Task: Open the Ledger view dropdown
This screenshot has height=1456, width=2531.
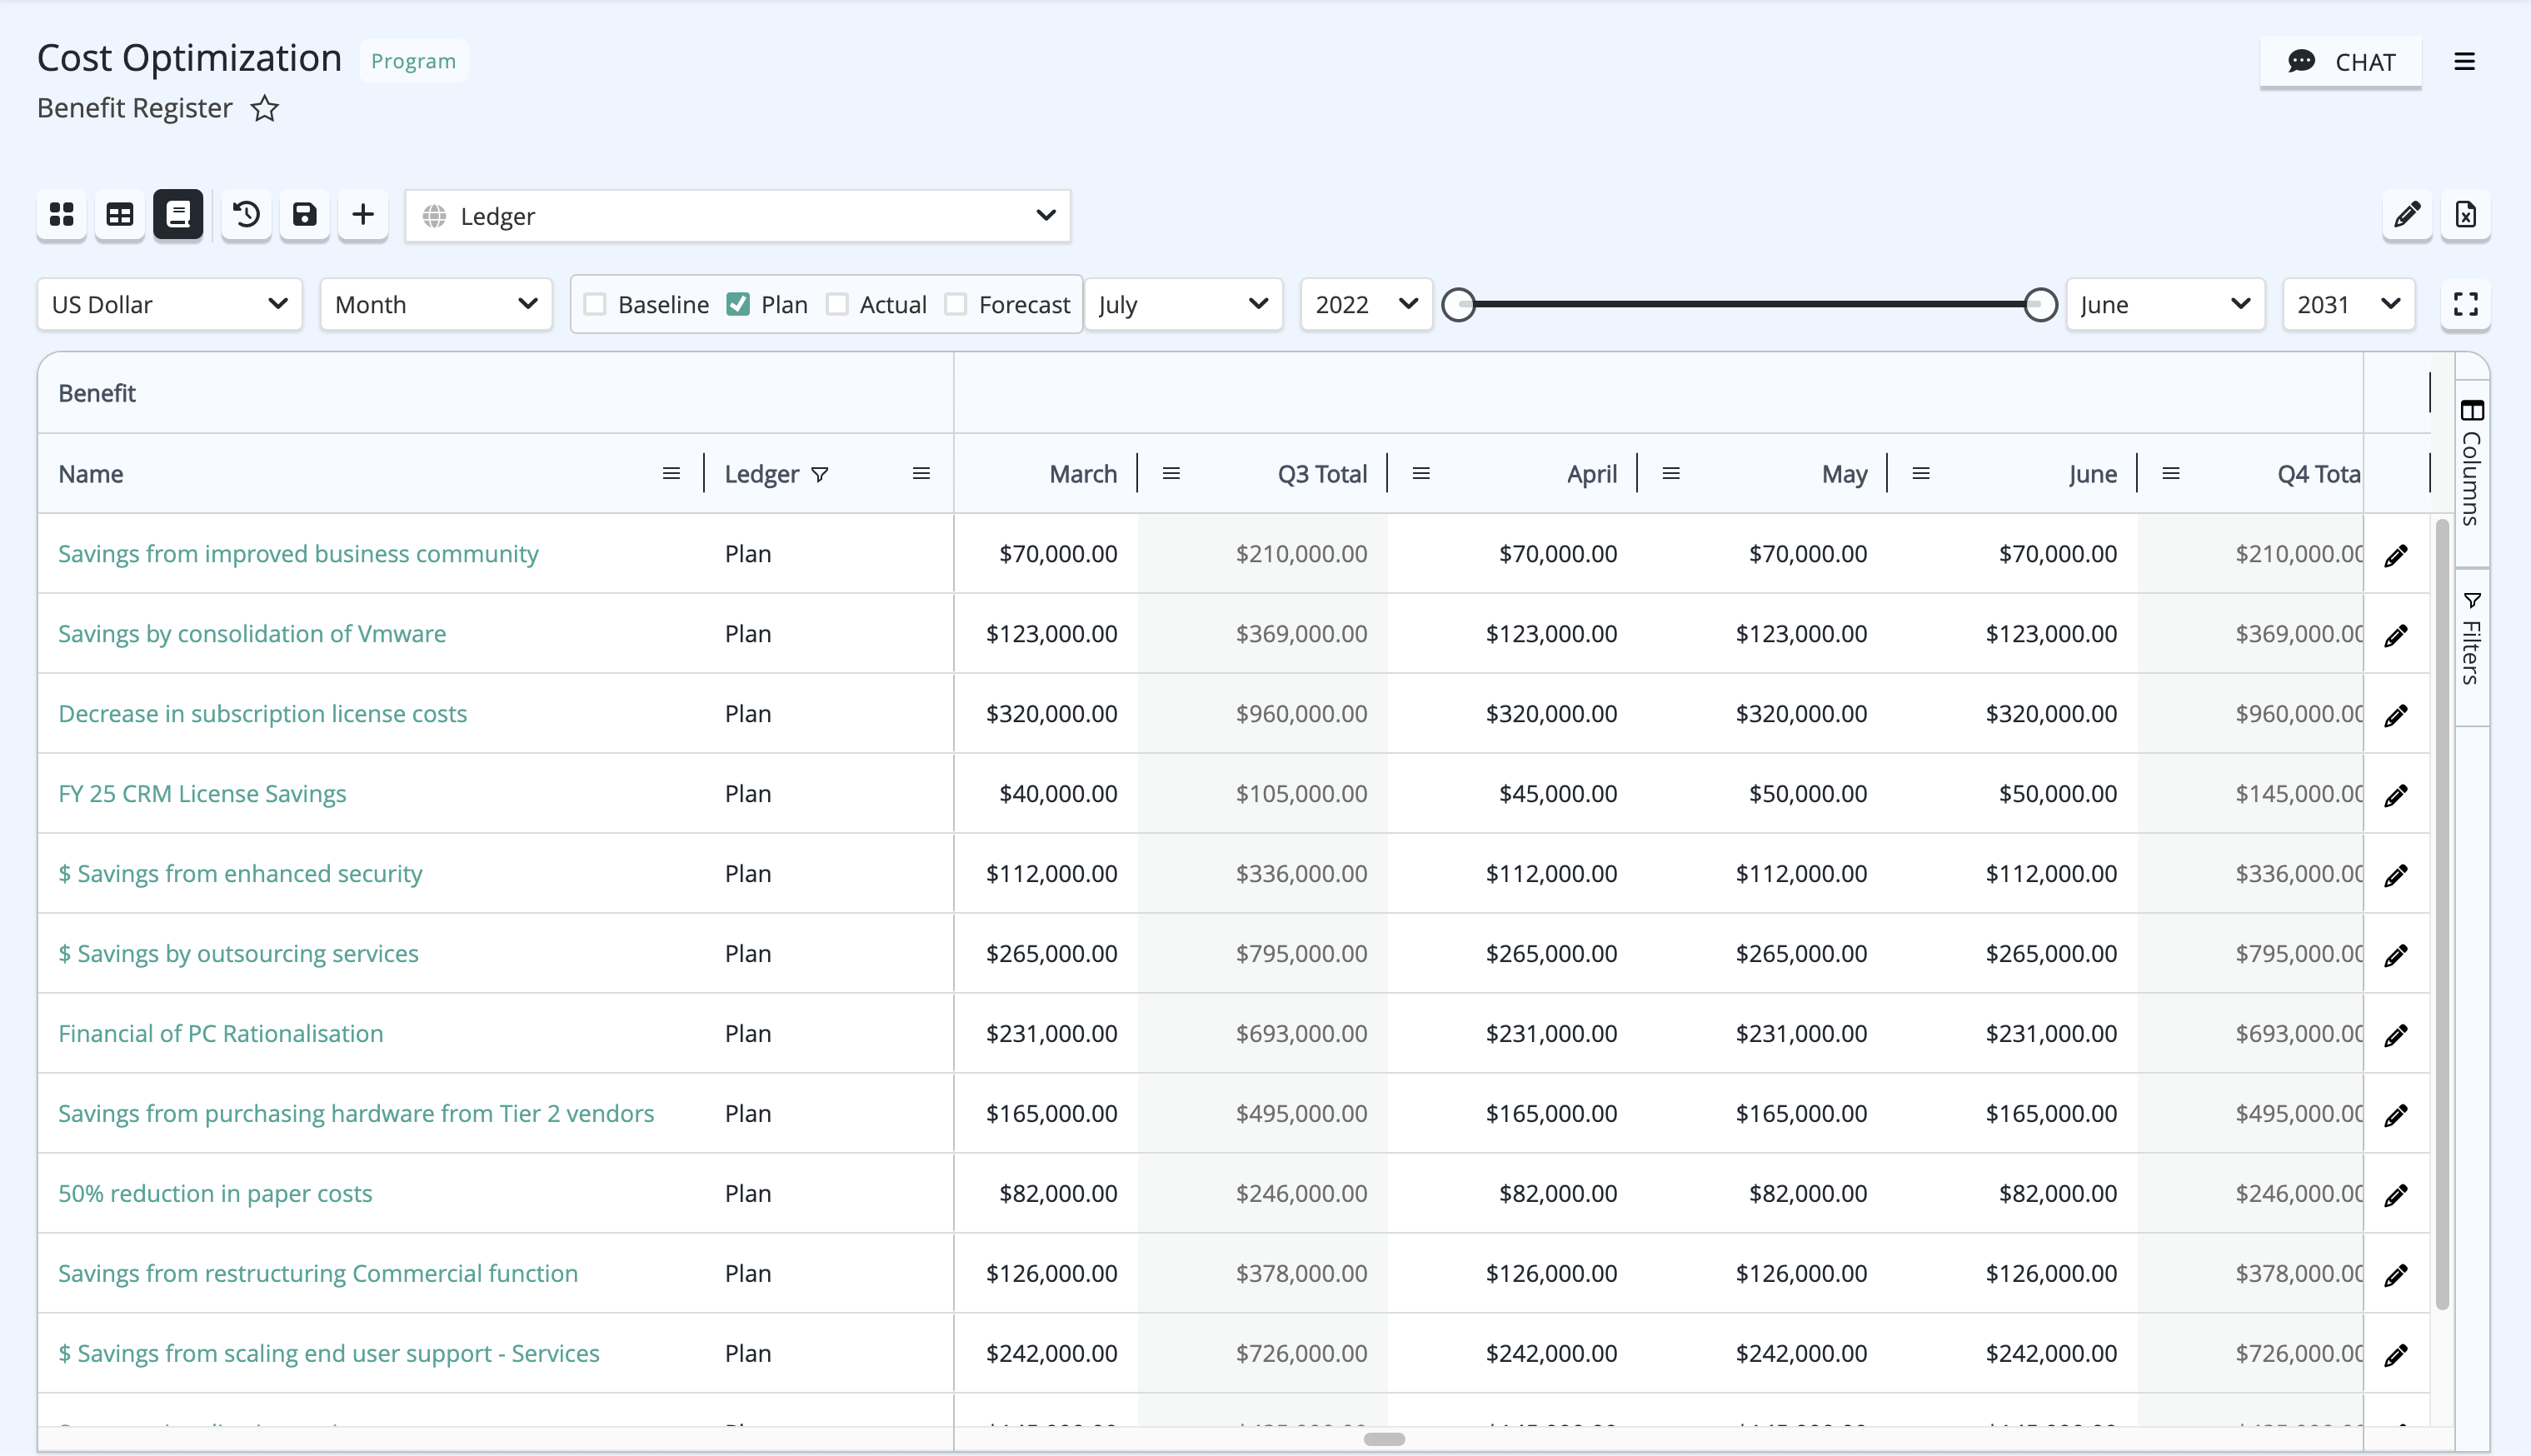Action: tap(738, 216)
